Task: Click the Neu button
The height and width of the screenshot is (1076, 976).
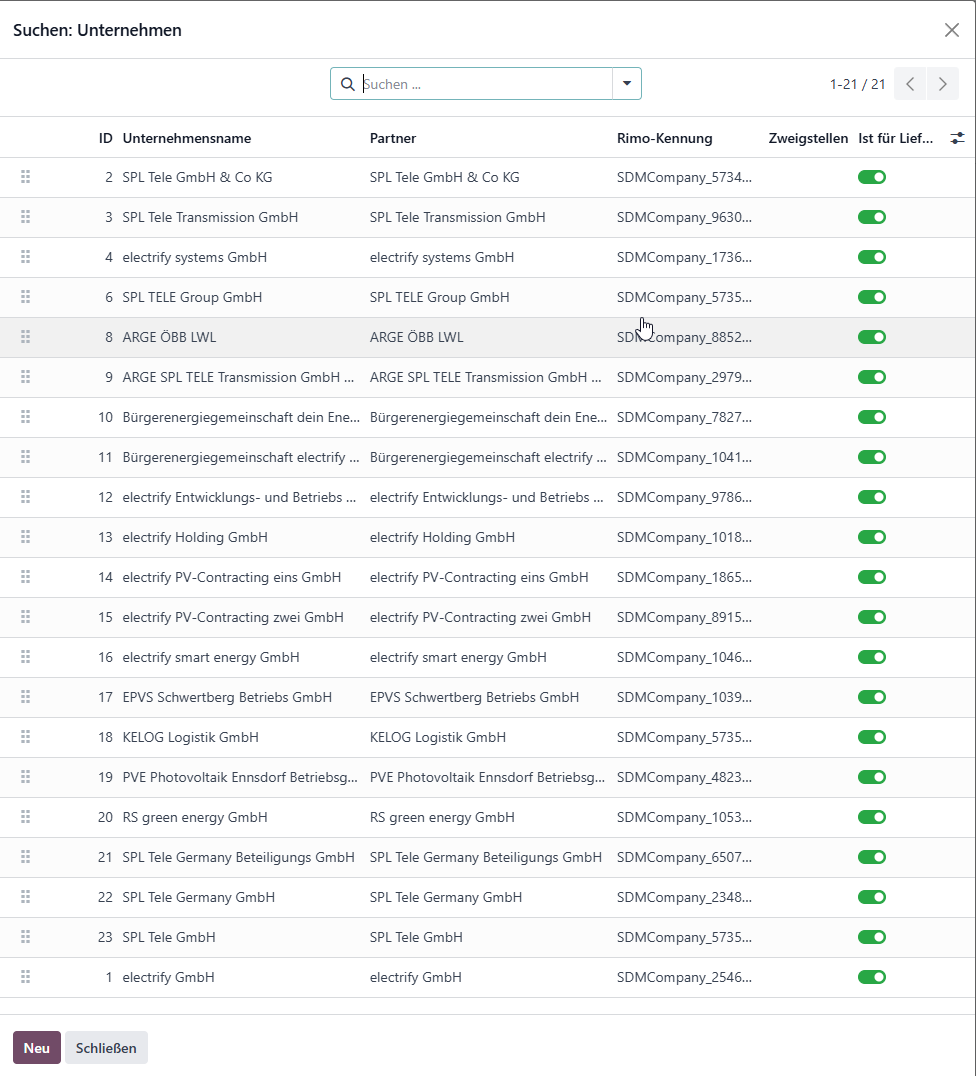Action: coord(37,1048)
